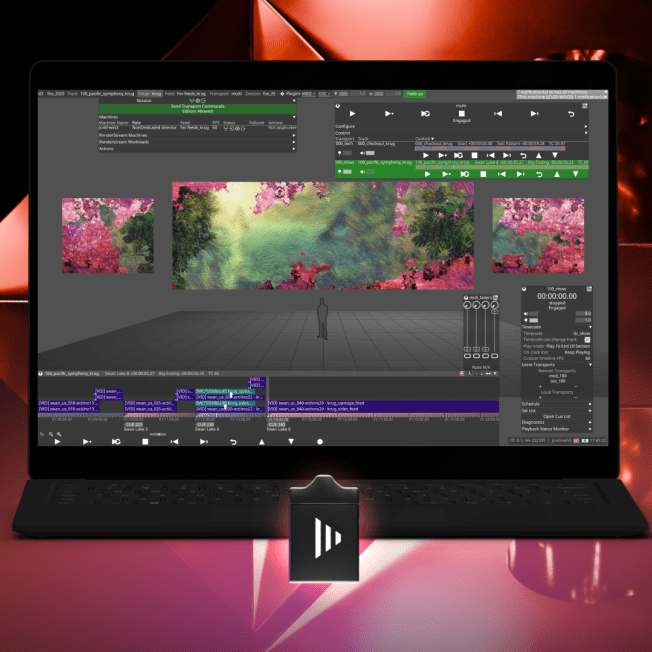Select osc_180 remote transport
This screenshot has width=652, height=652.
pyautogui.click(x=557, y=381)
